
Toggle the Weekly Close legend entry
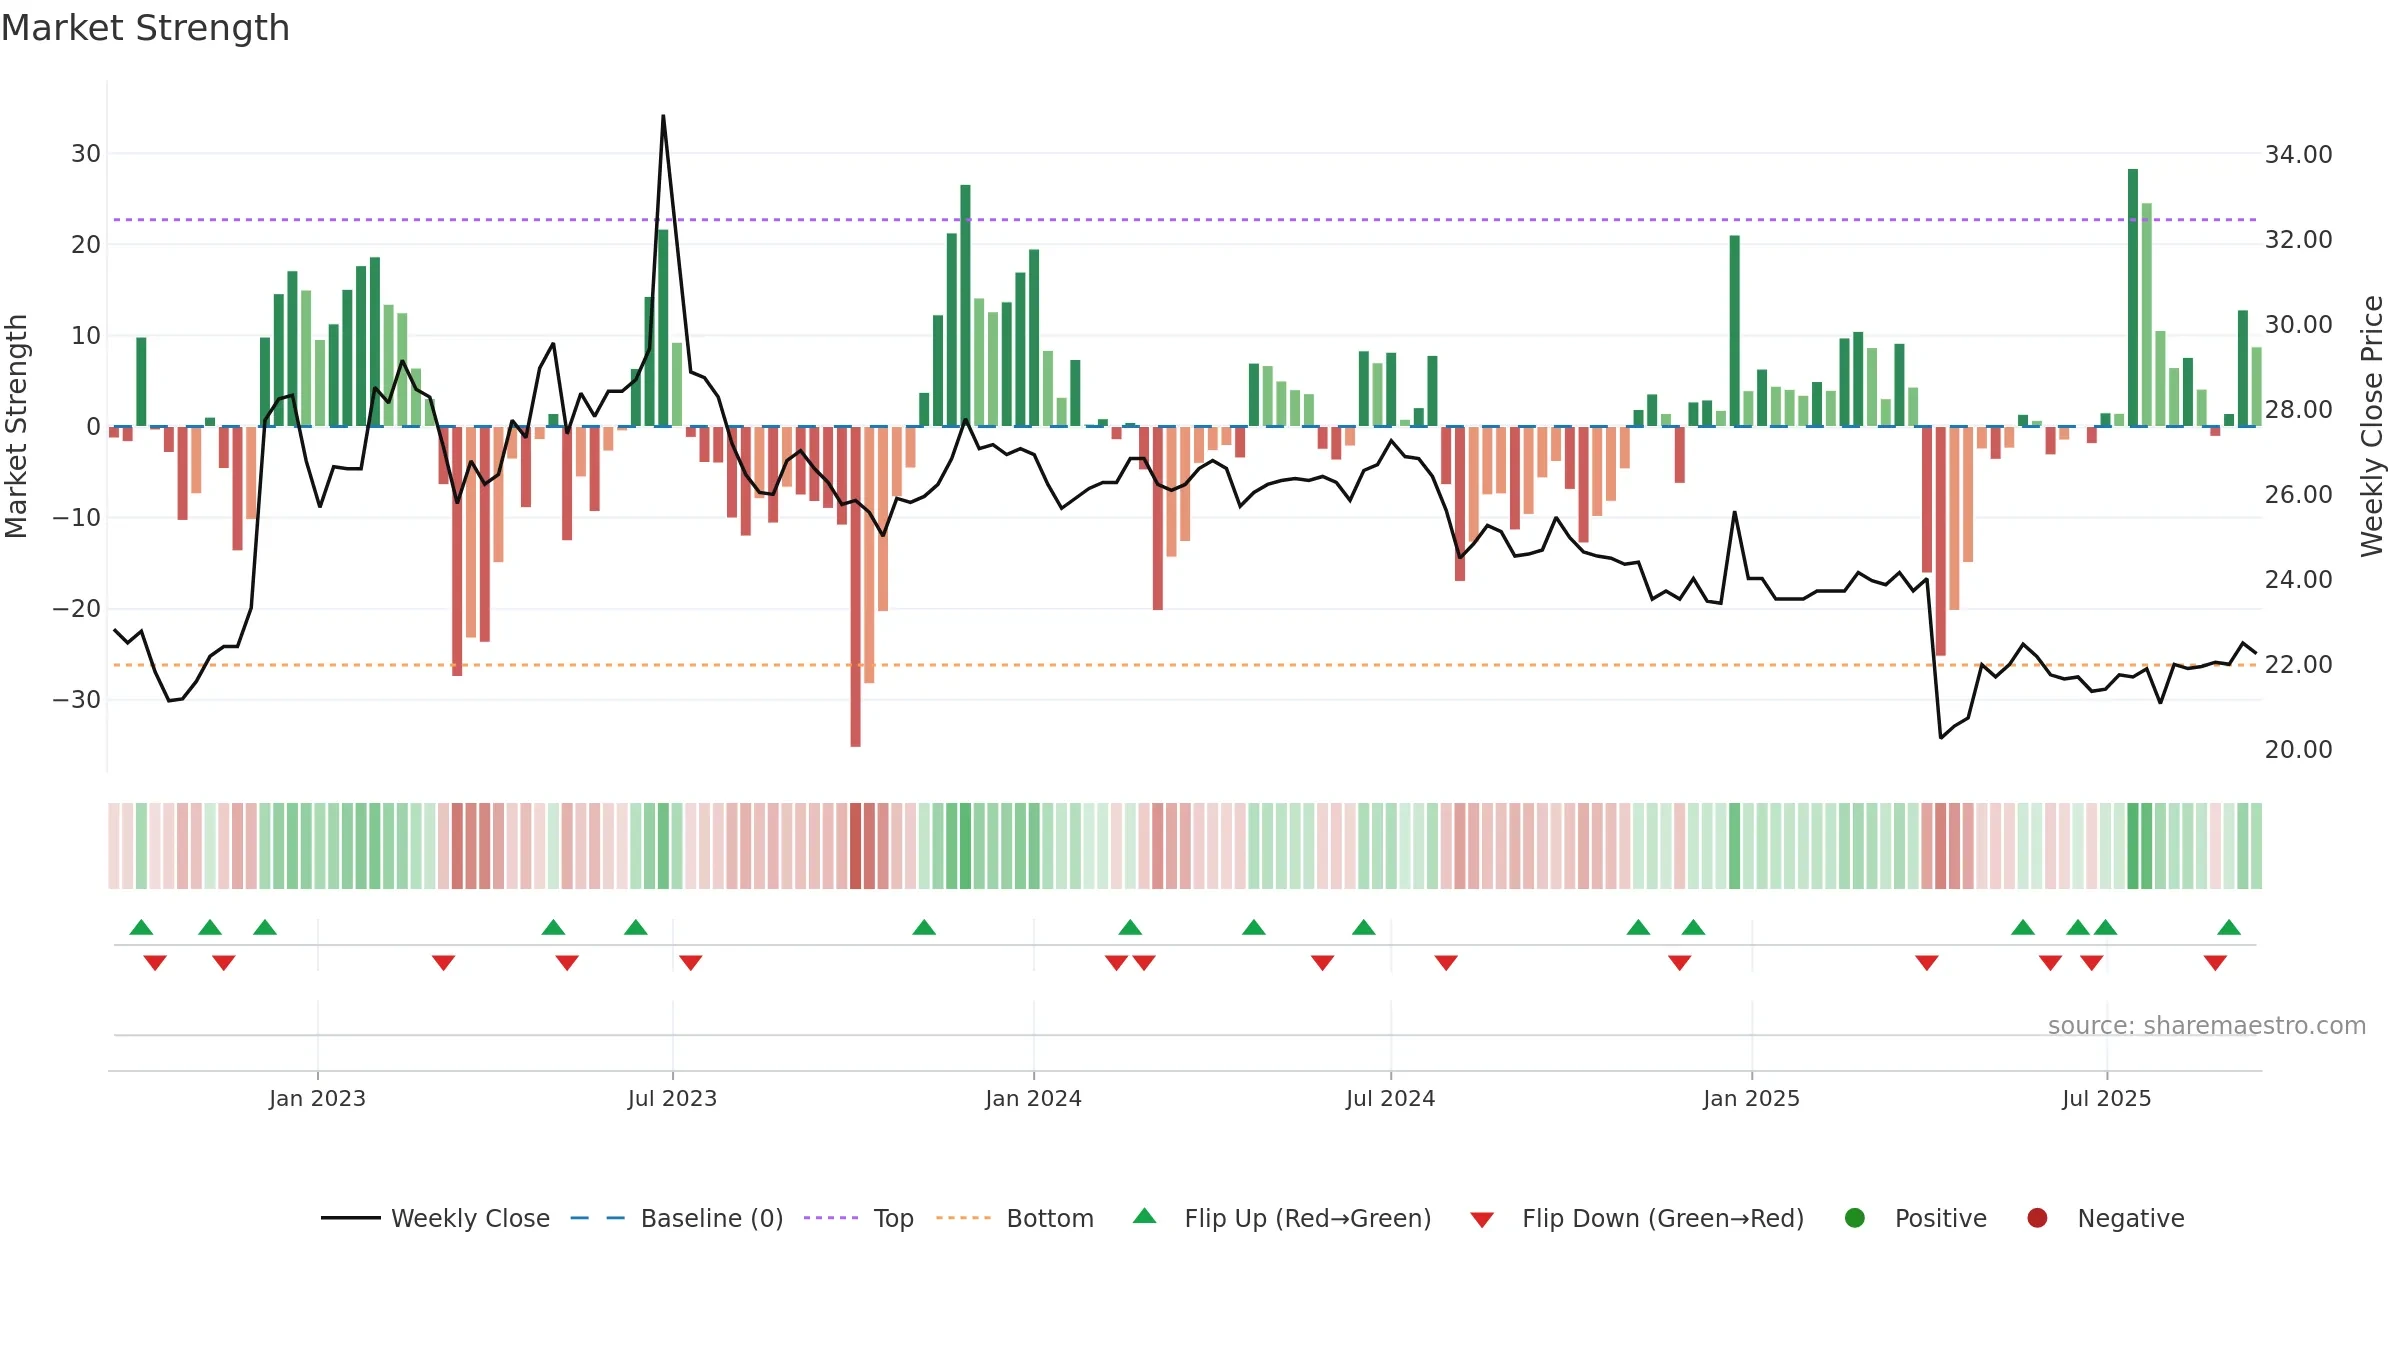[x=435, y=1218]
